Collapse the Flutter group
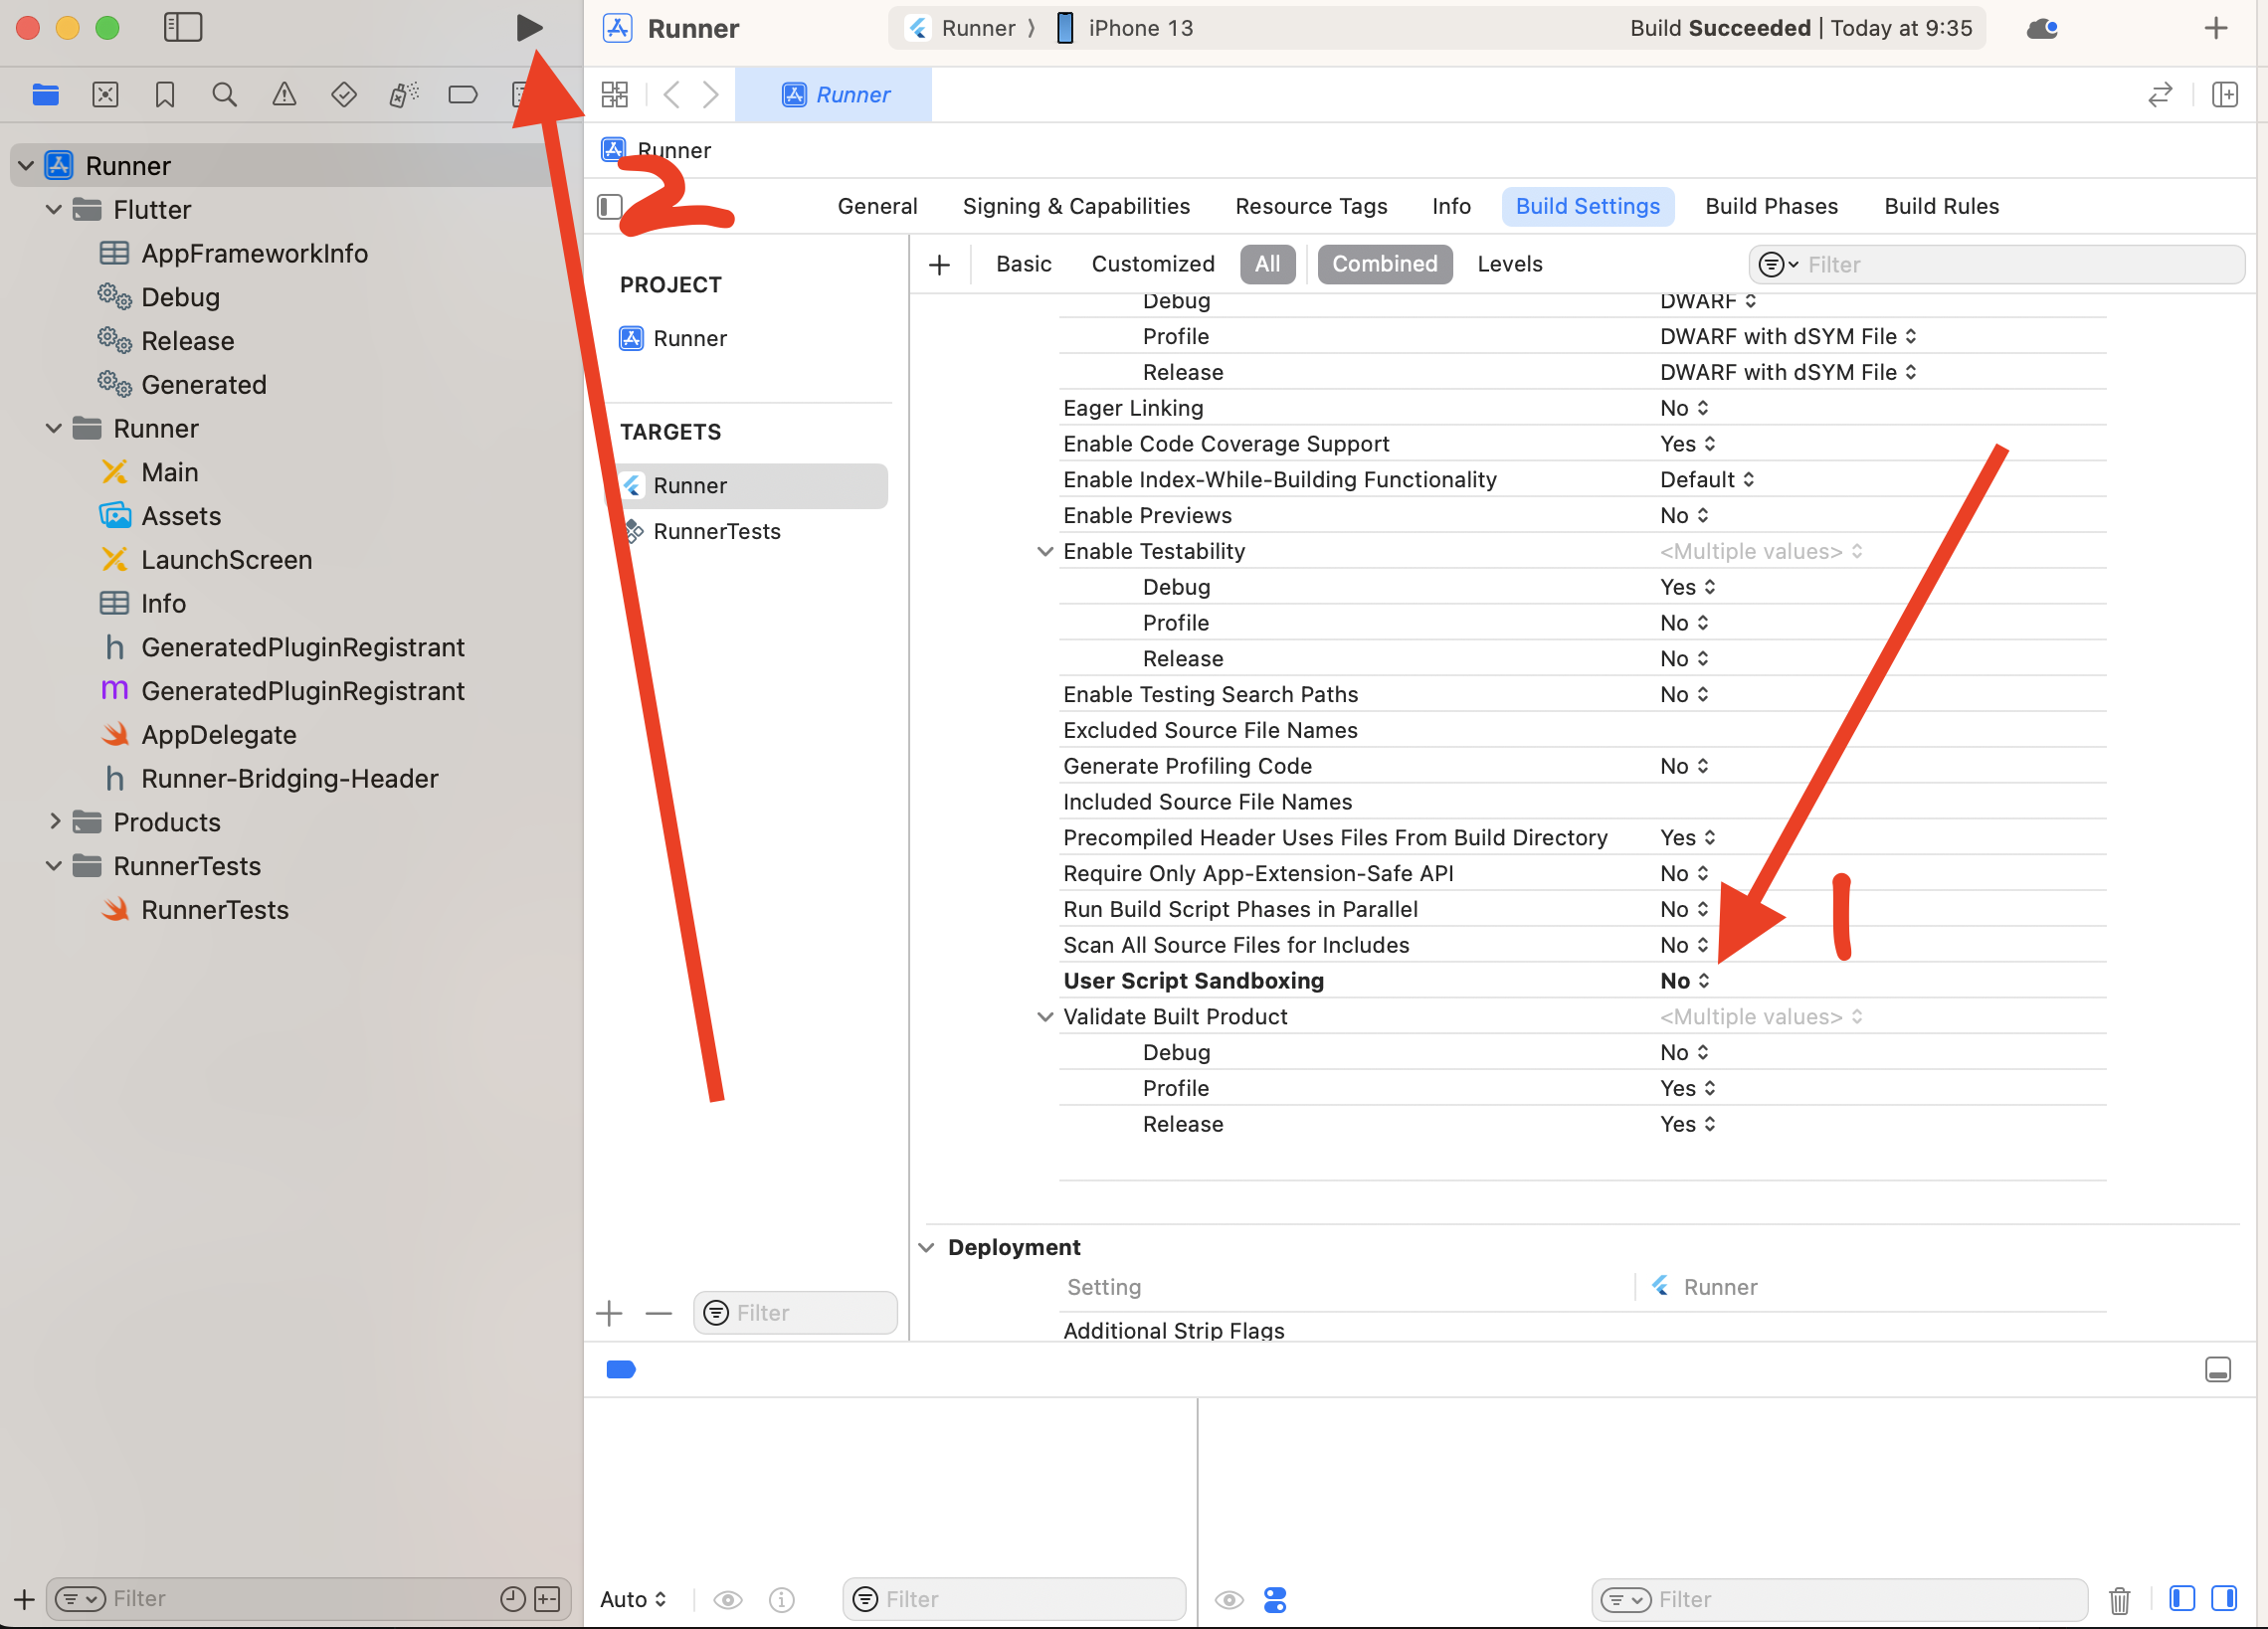 point(54,210)
